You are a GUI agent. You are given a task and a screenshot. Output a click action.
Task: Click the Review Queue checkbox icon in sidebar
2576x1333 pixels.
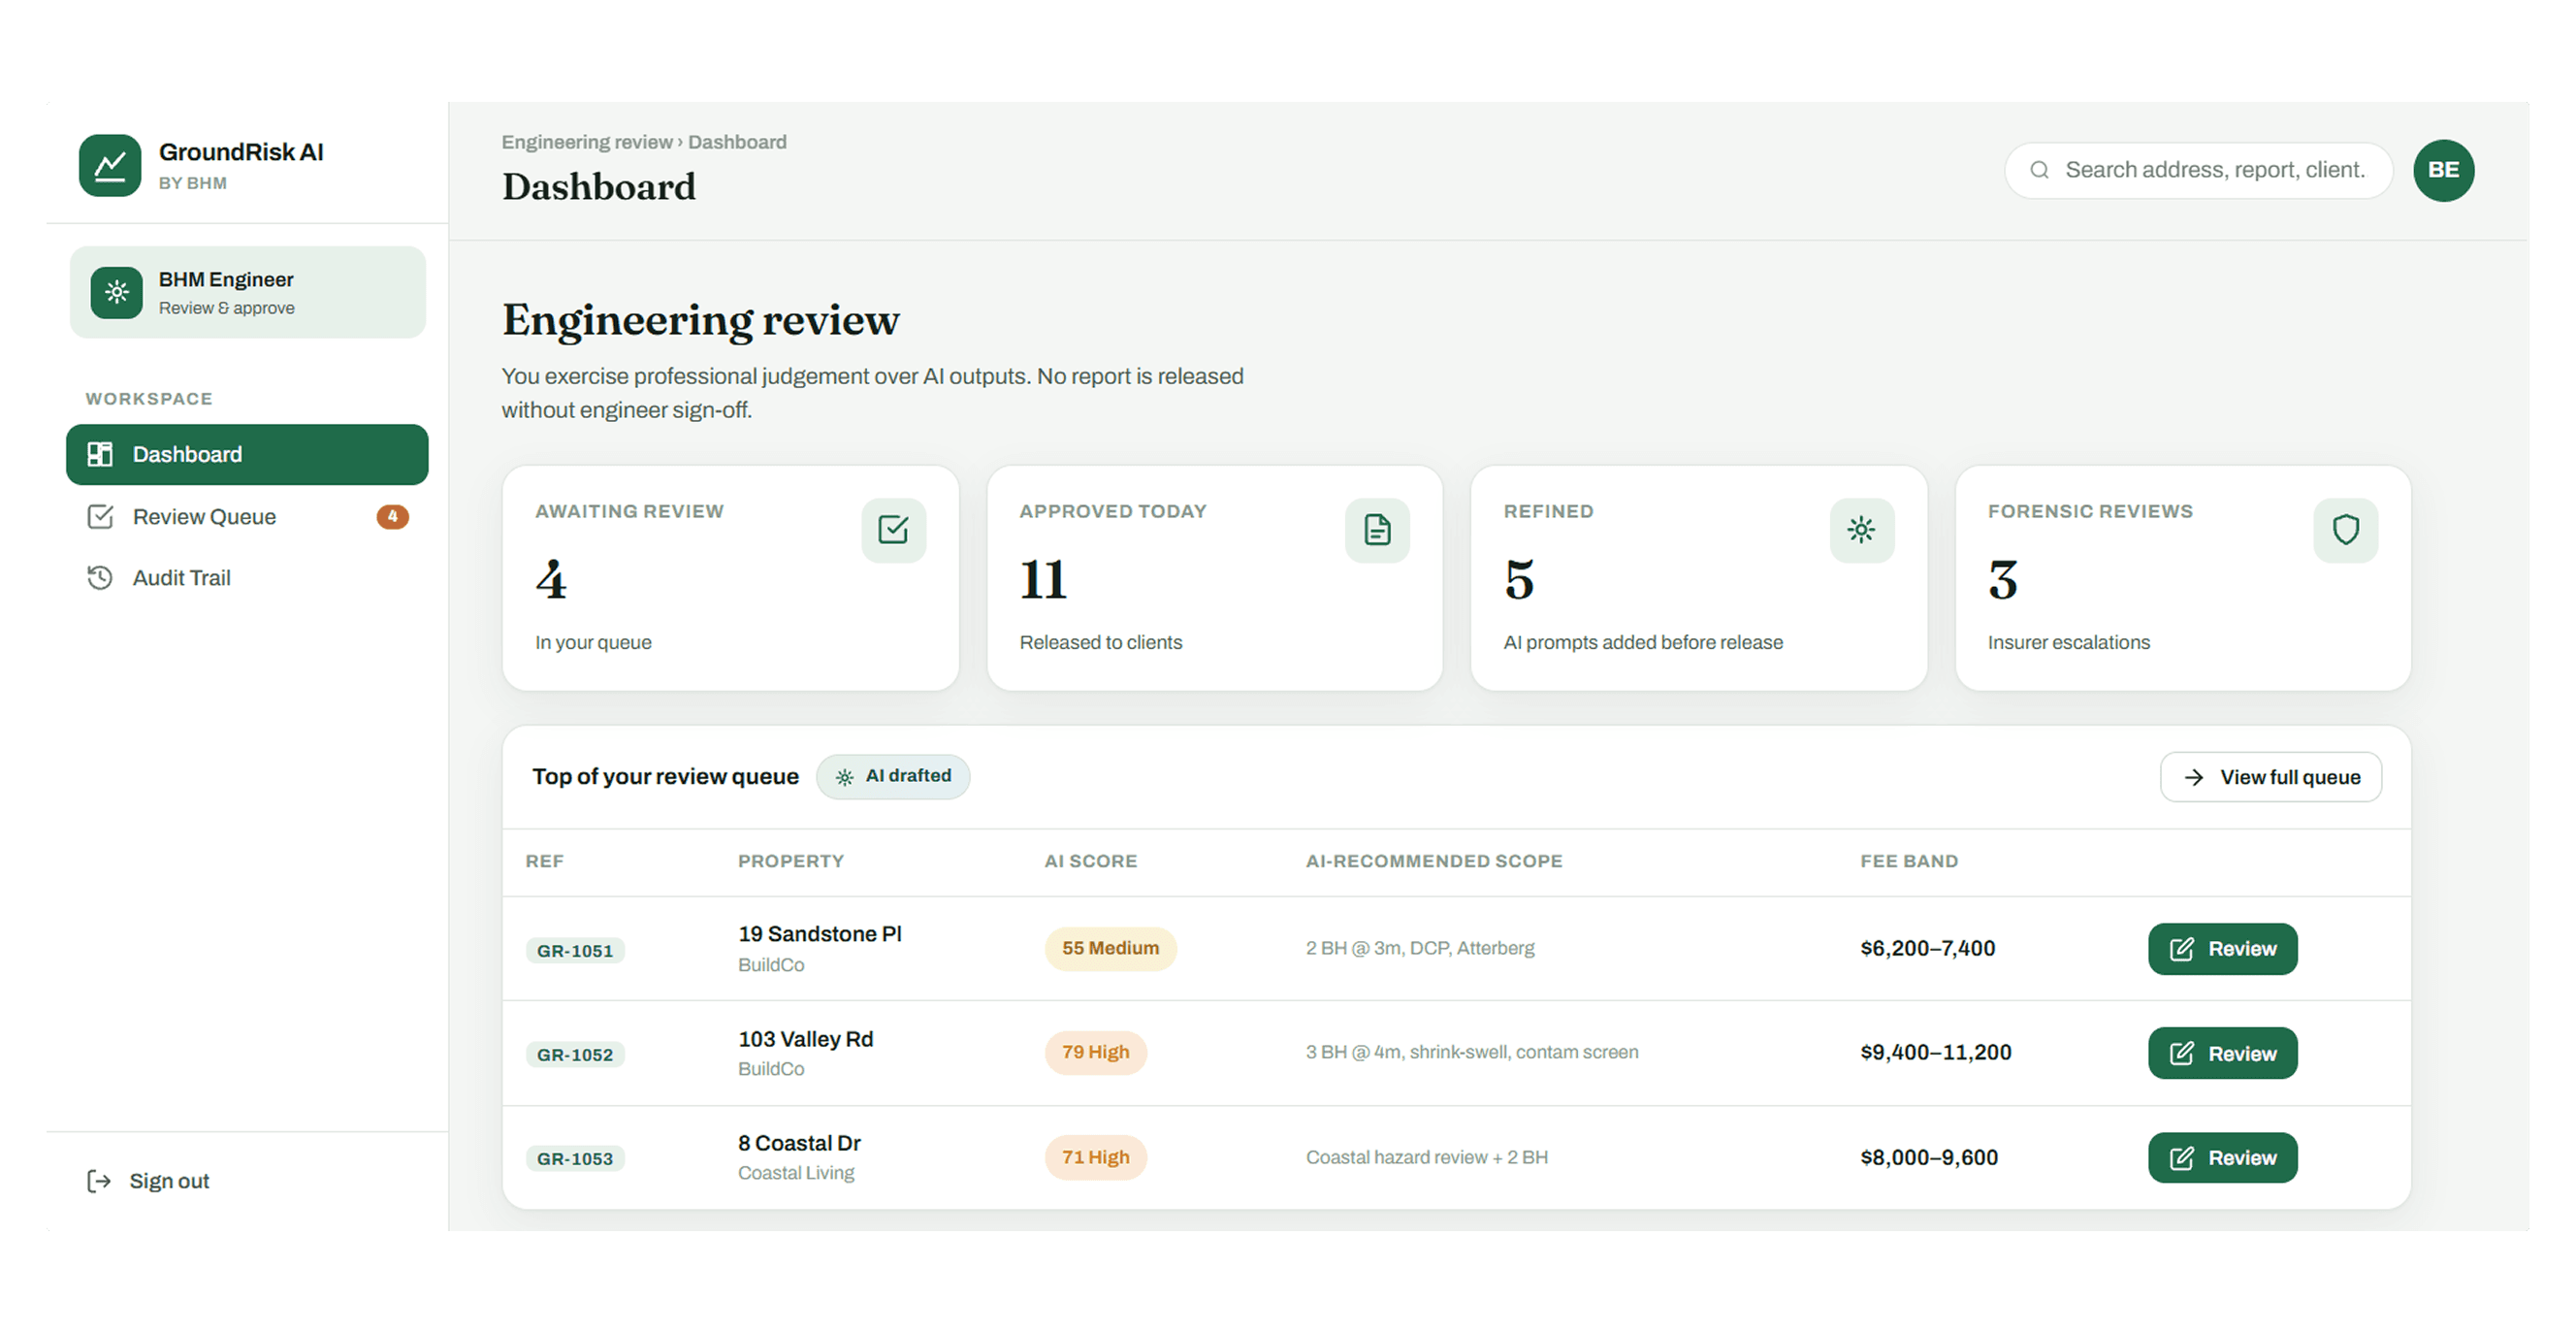coord(100,516)
